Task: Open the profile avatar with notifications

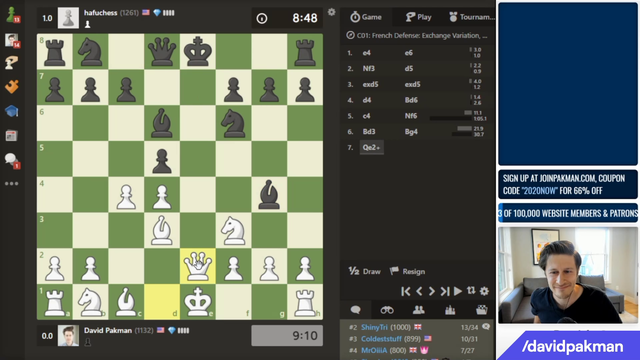Action: 12,40
